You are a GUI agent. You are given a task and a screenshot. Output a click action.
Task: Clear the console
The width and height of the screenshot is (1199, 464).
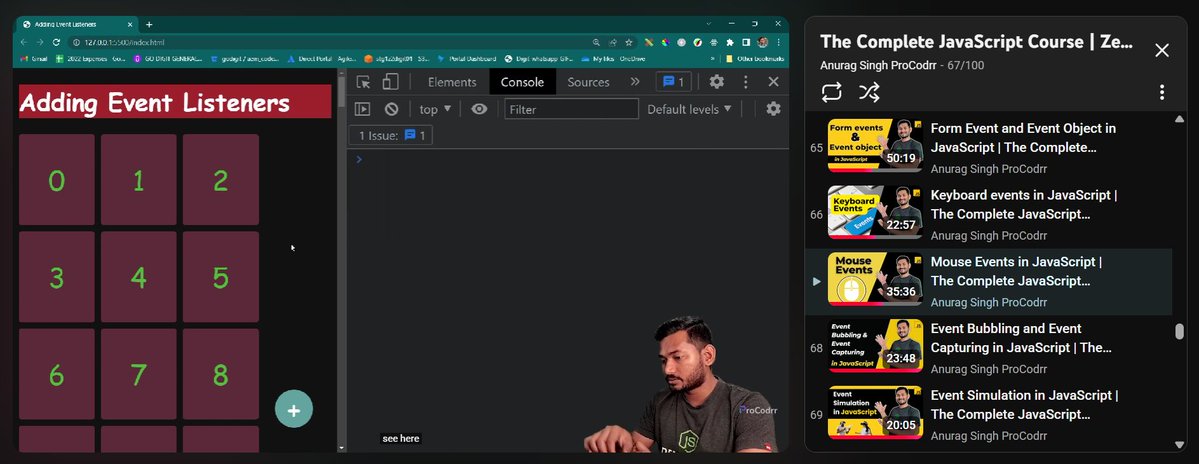[x=392, y=109]
